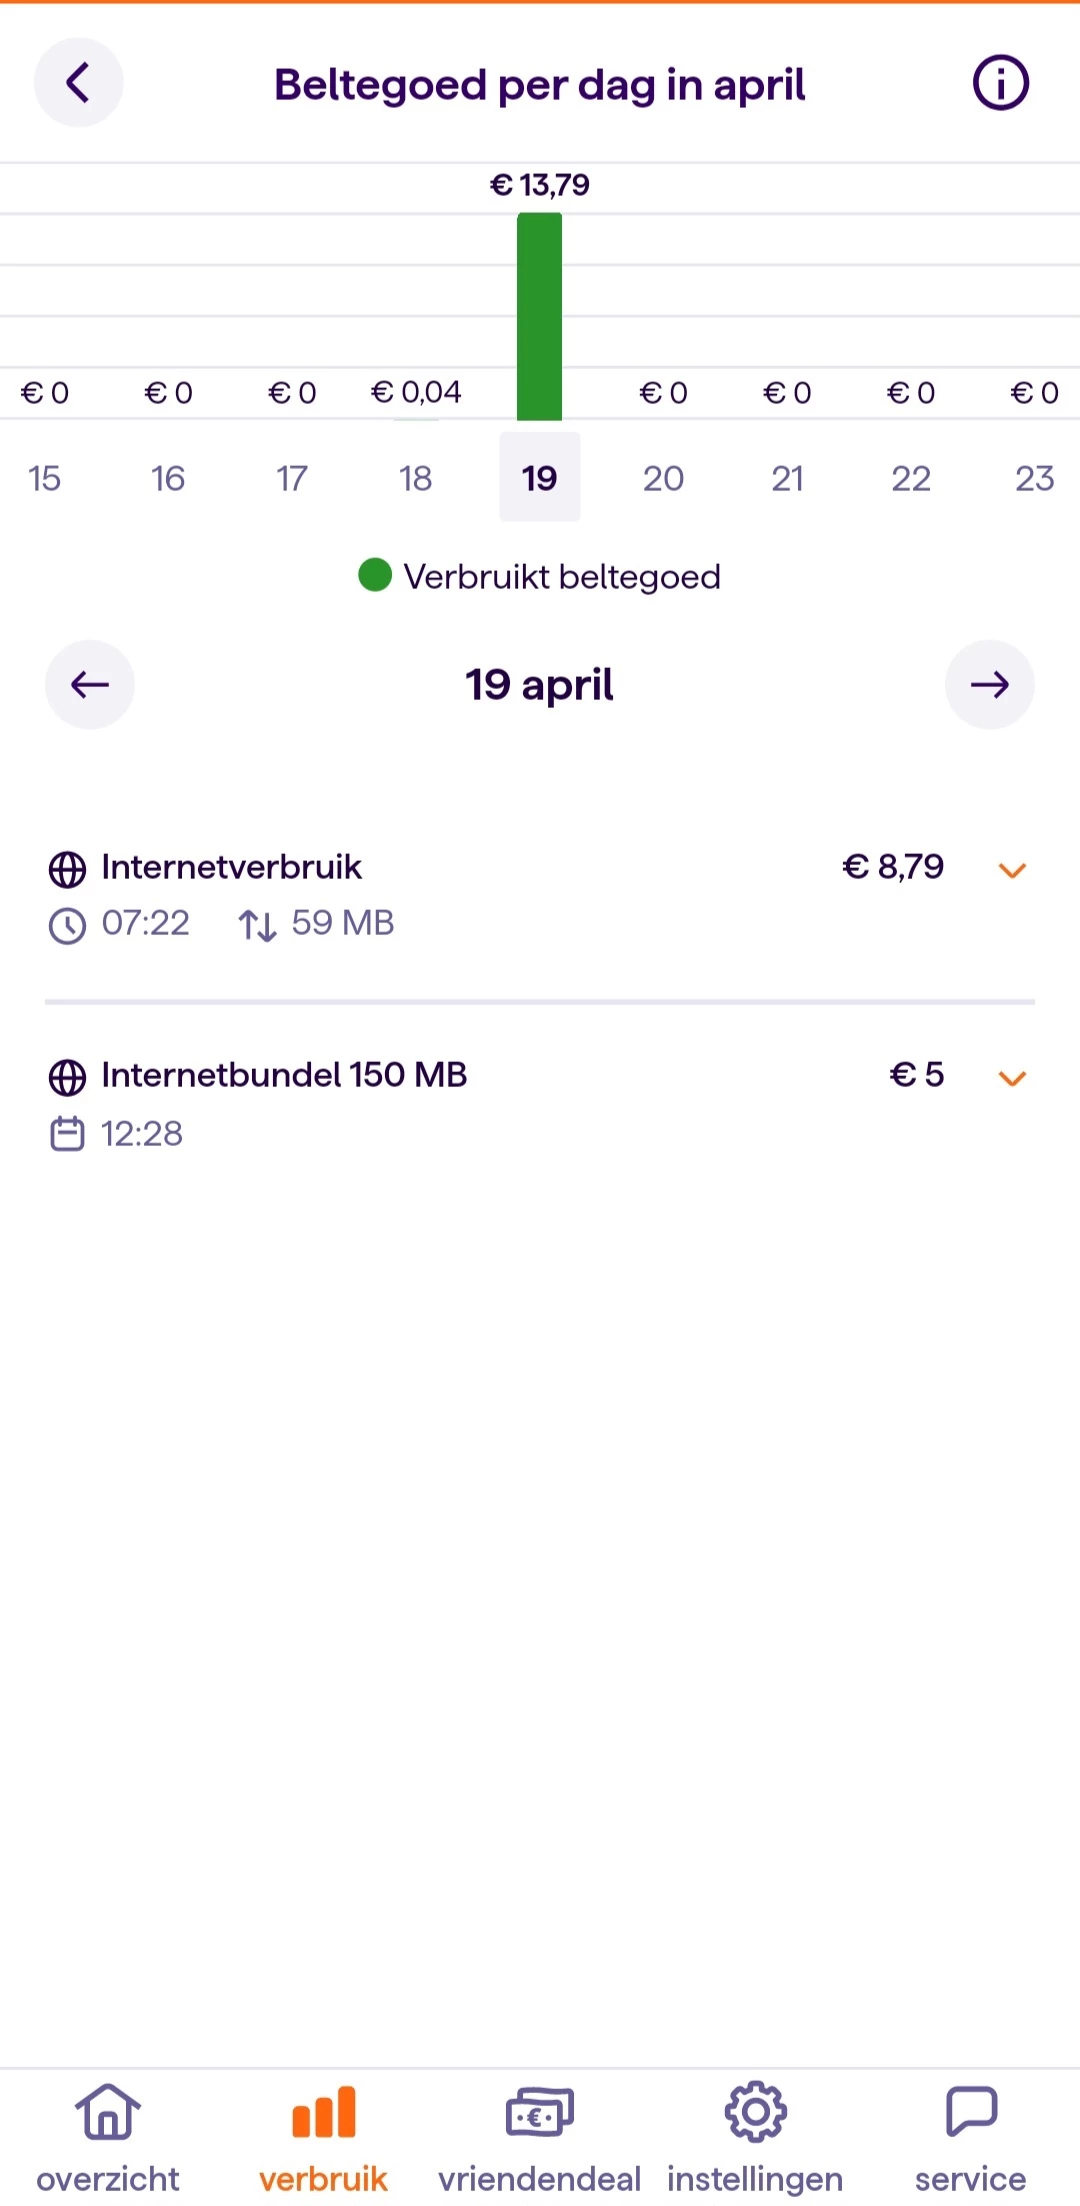The width and height of the screenshot is (1080, 2206).
Task: Go to previous day with left arrow
Action: pos(89,685)
